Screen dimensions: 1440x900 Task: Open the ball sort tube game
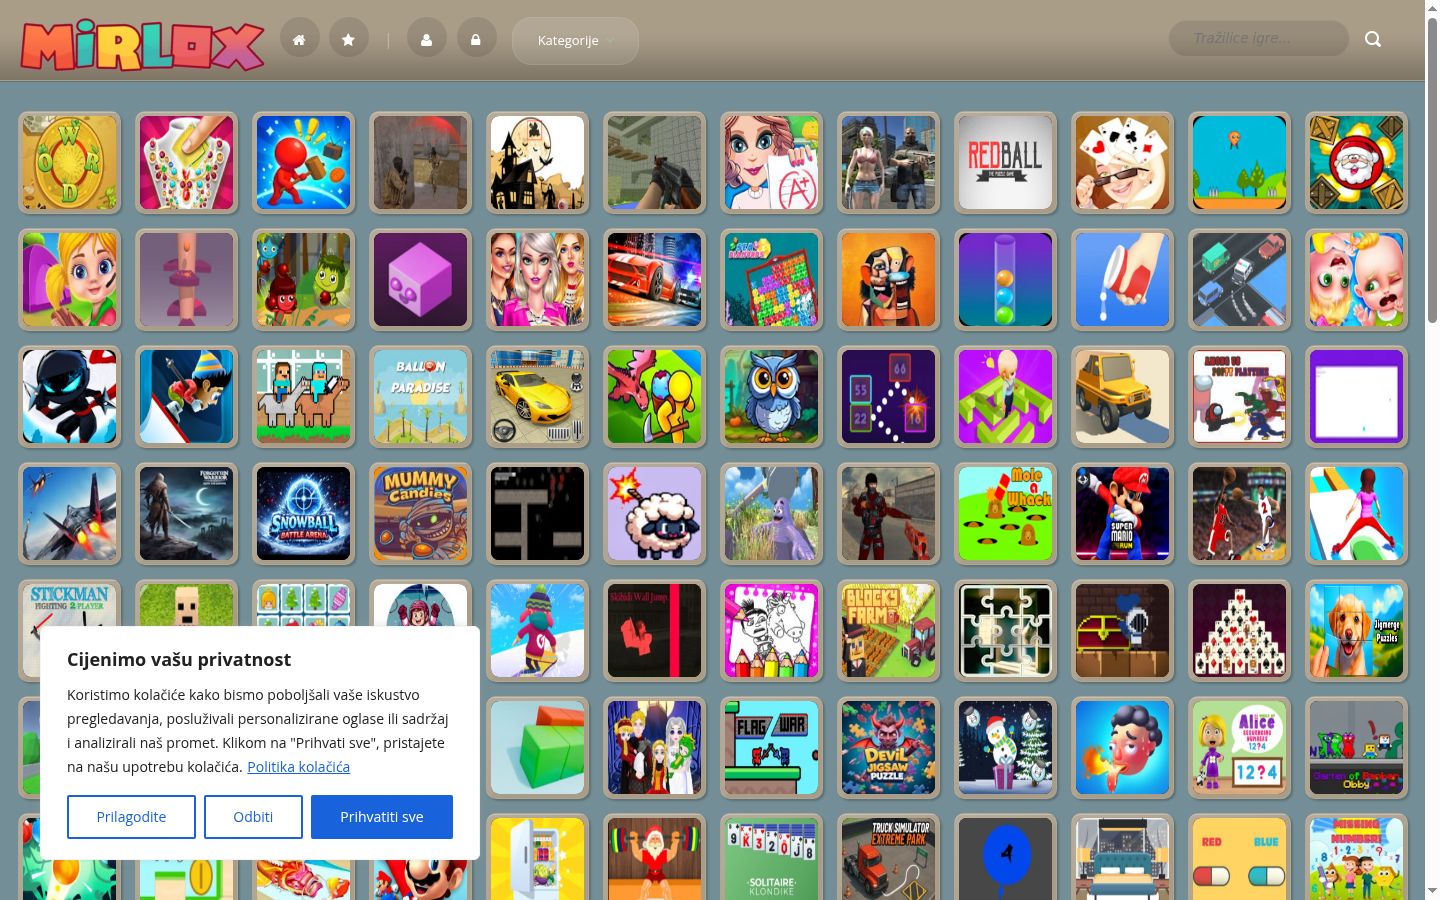pos(1005,279)
